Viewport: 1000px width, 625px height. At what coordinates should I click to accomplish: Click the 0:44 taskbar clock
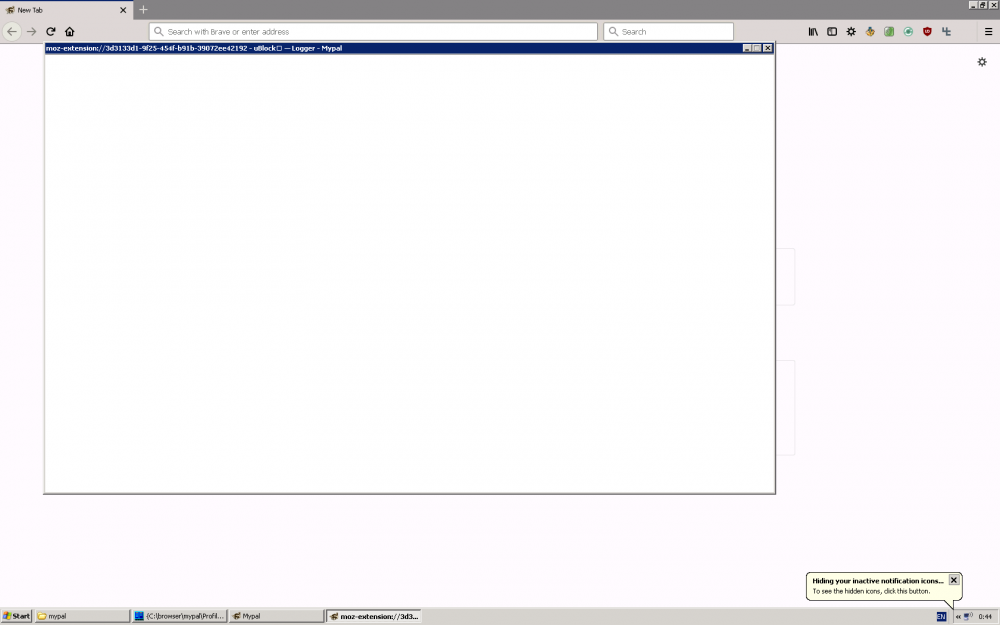coord(985,617)
